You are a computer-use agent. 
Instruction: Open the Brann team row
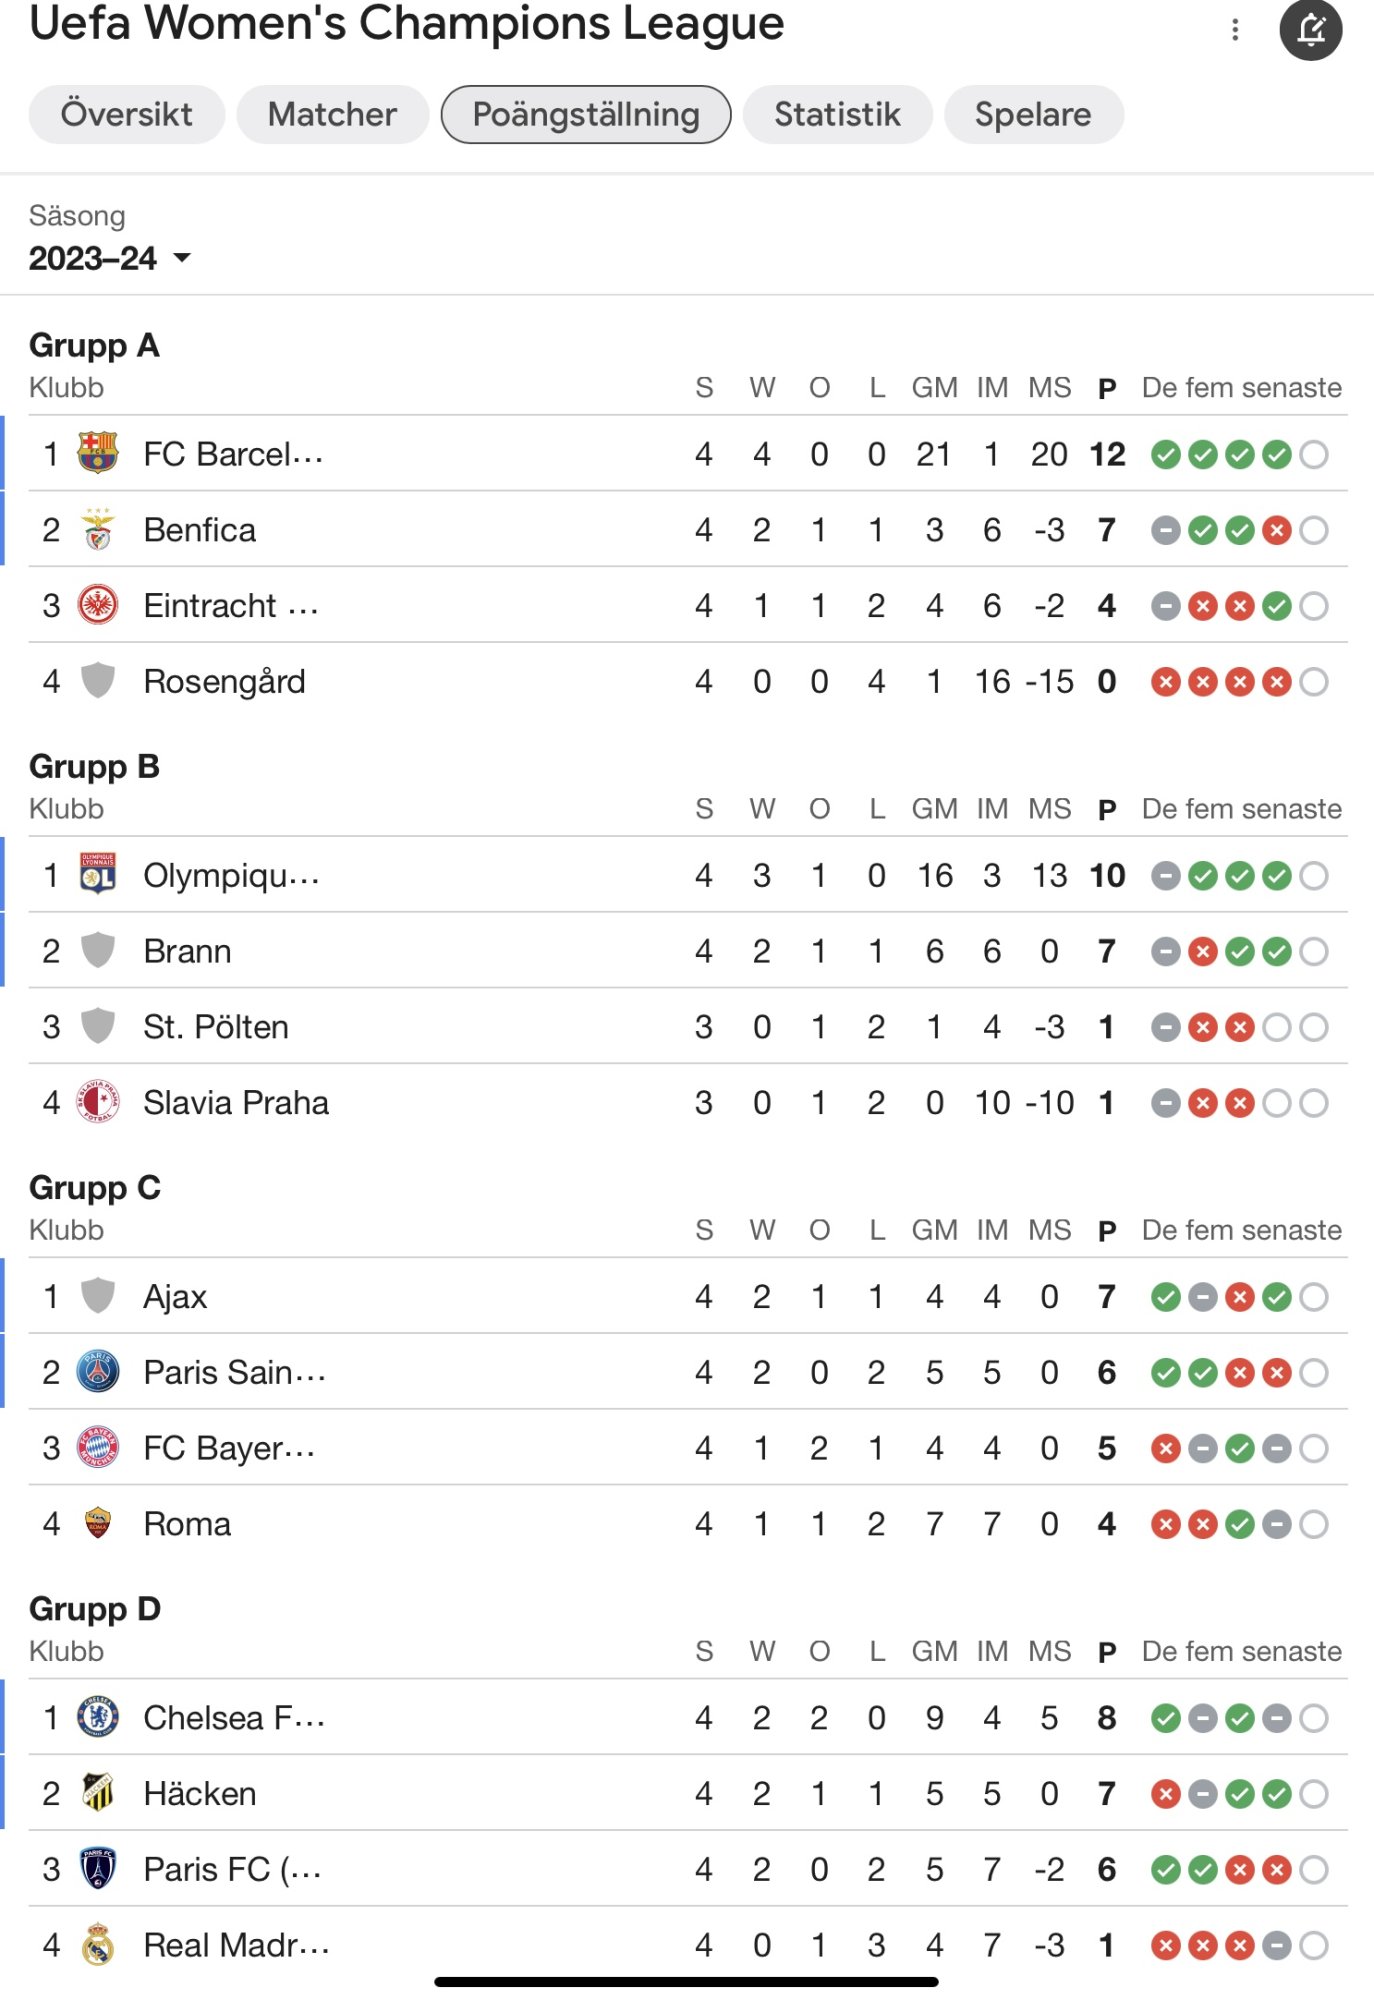click(x=688, y=951)
